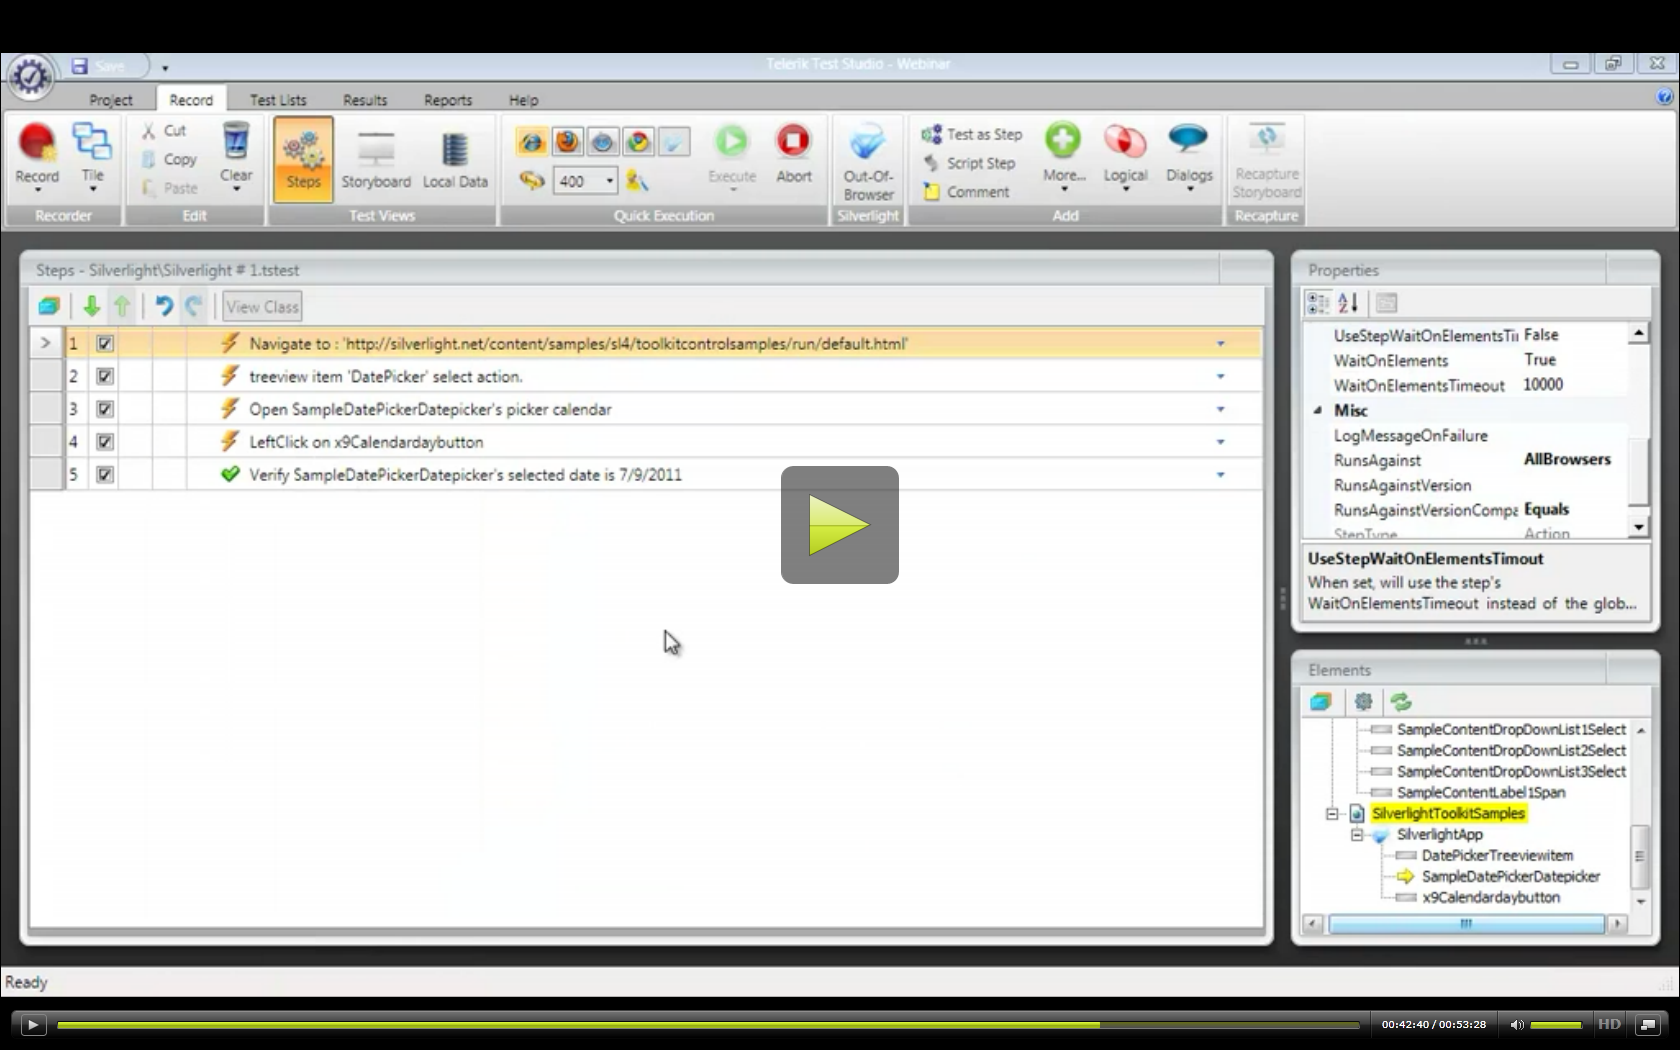1680x1050 pixels.
Task: Expand dropdown arrow for the treeview item step
Action: click(x=1220, y=377)
